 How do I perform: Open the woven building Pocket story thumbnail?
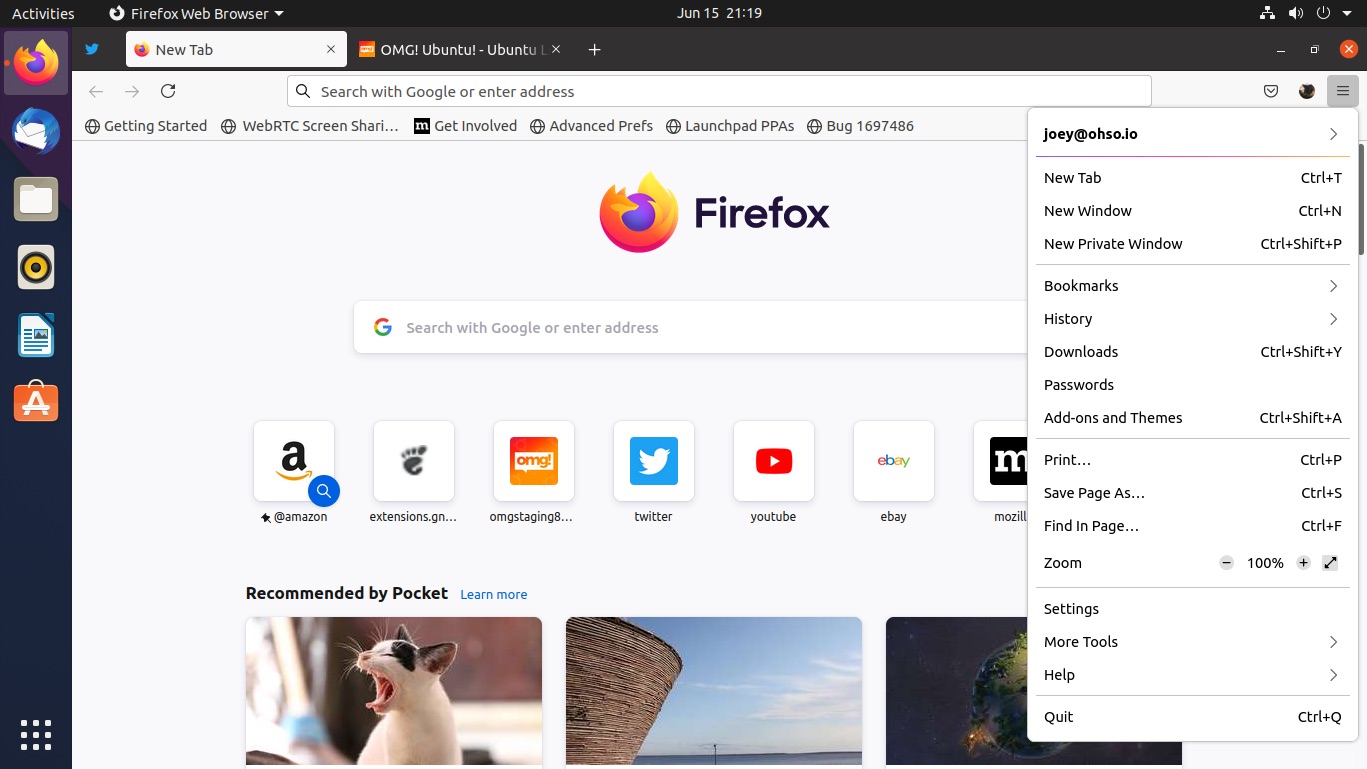tap(714, 692)
